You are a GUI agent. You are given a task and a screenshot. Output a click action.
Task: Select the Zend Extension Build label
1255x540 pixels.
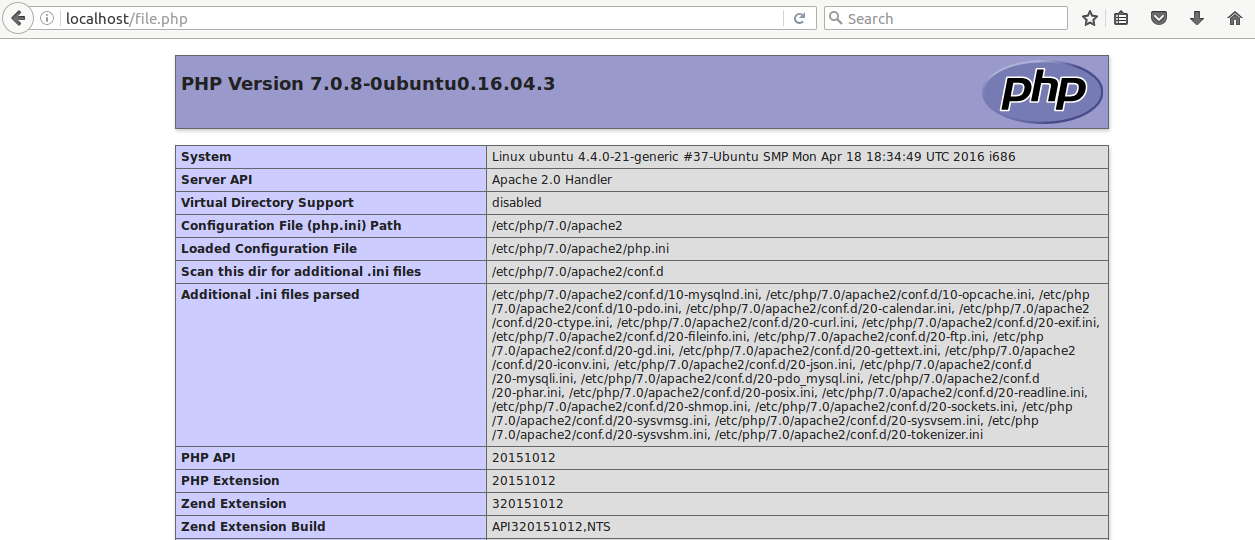(253, 527)
